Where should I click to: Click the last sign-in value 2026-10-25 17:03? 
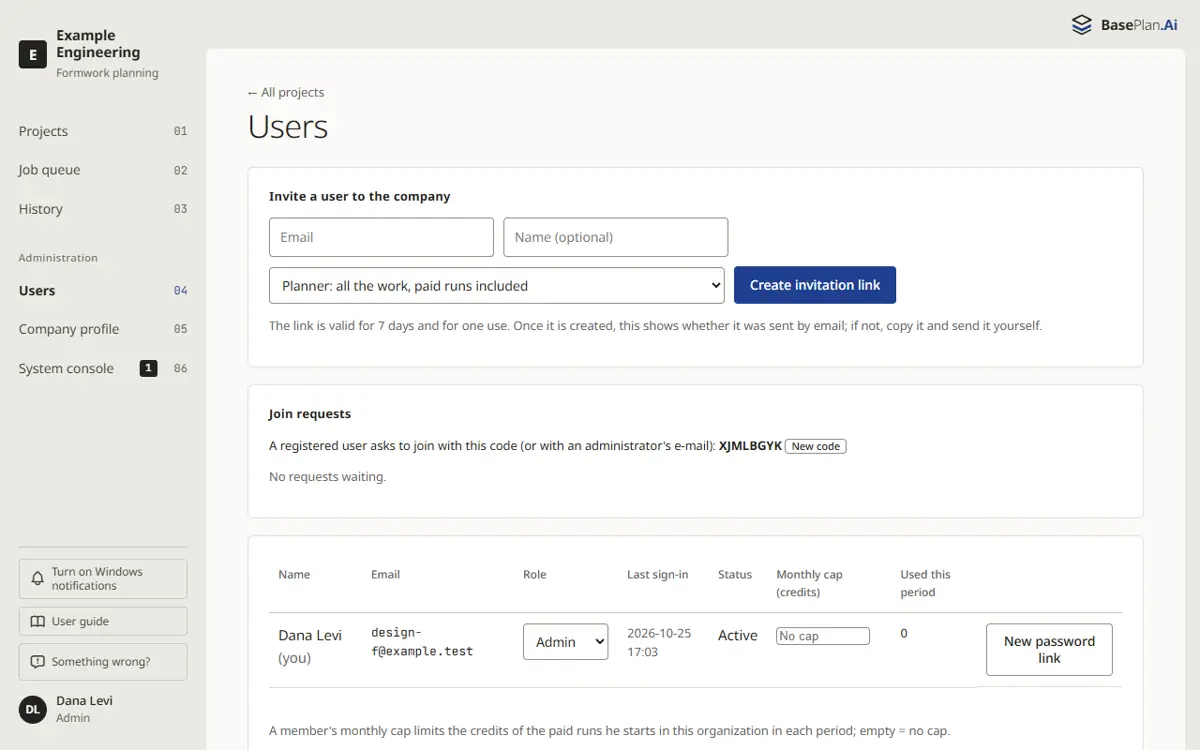click(659, 642)
